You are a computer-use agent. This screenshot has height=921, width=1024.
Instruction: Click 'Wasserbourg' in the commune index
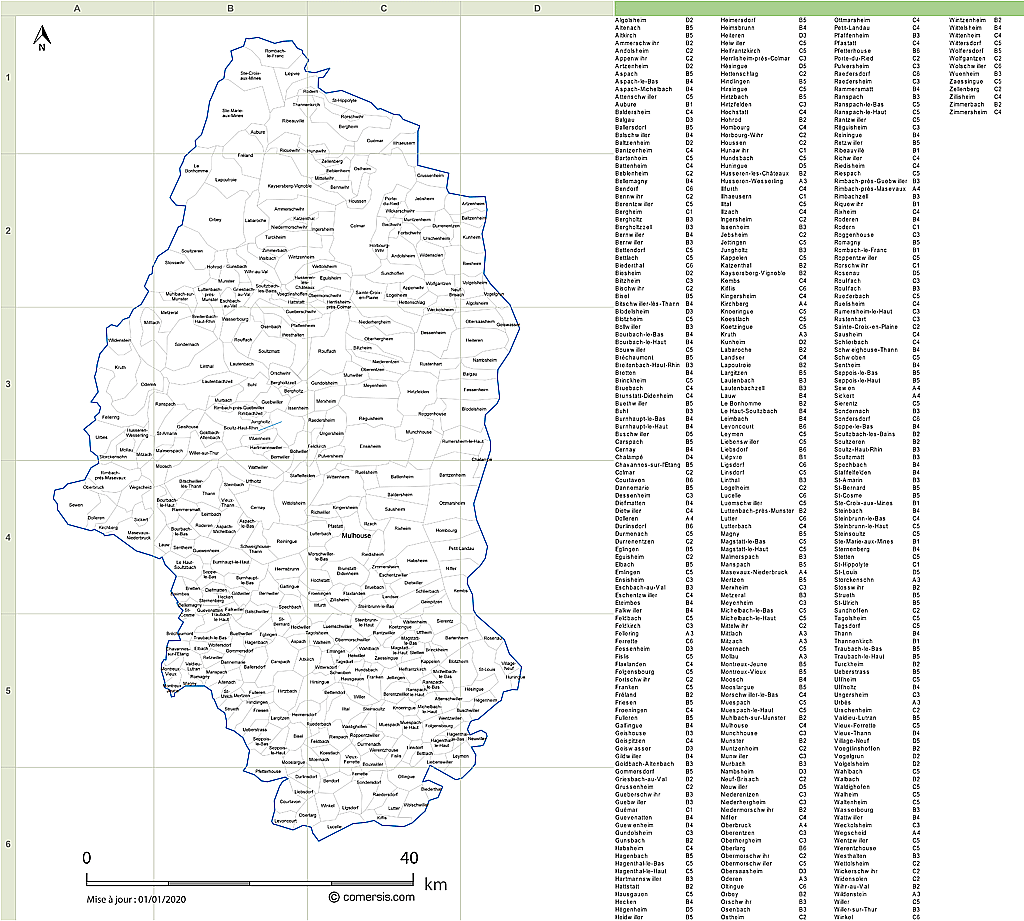tap(854, 810)
